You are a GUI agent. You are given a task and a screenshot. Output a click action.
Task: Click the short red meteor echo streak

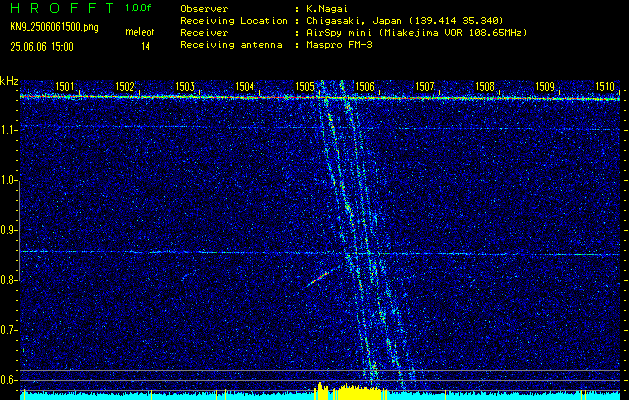319,278
